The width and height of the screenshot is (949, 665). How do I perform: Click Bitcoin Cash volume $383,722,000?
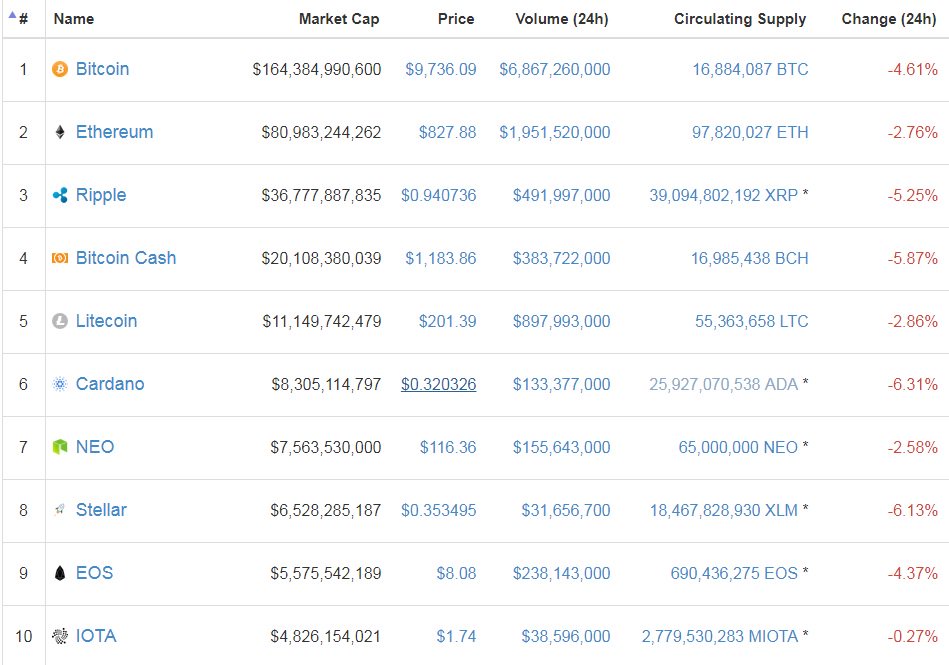(x=562, y=258)
